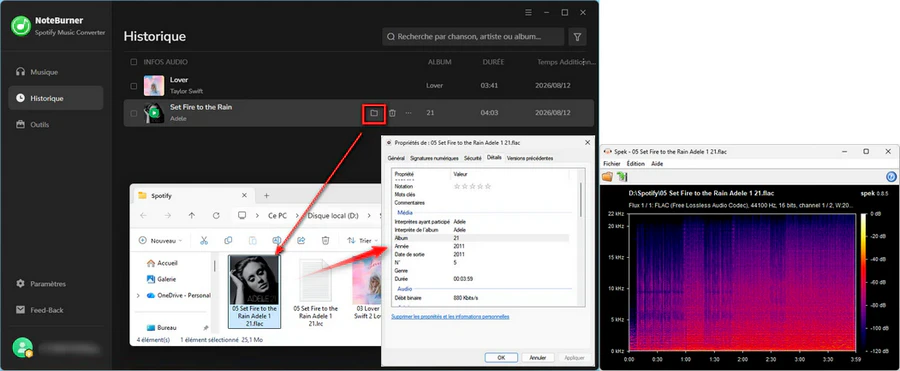Viewport: 900px width, 371px height.
Task: Refresh the File Explorer folder
Action: pos(216,215)
